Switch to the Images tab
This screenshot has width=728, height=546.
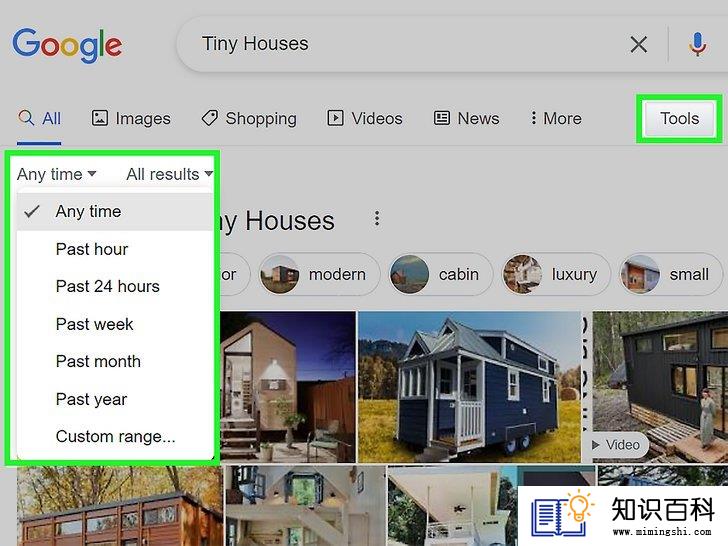[131, 118]
